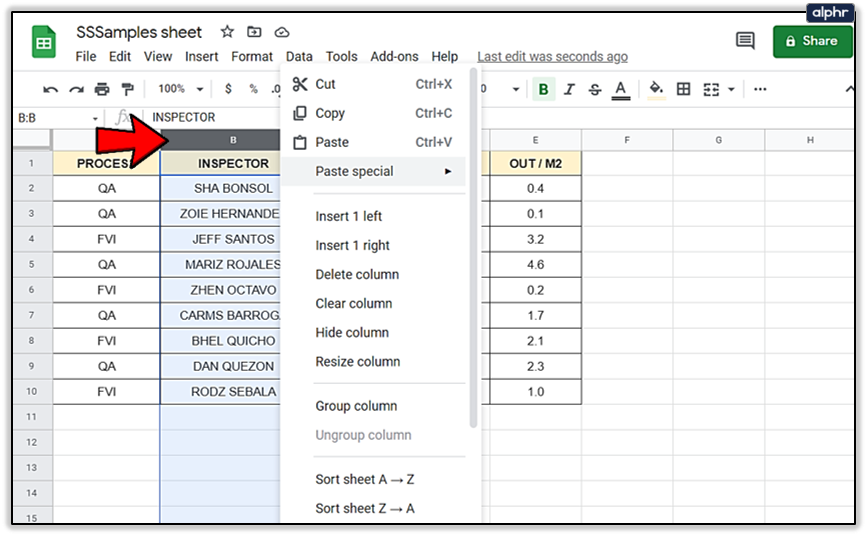Click the borders grid icon
The height and width of the screenshot is (536, 867).
pos(684,89)
